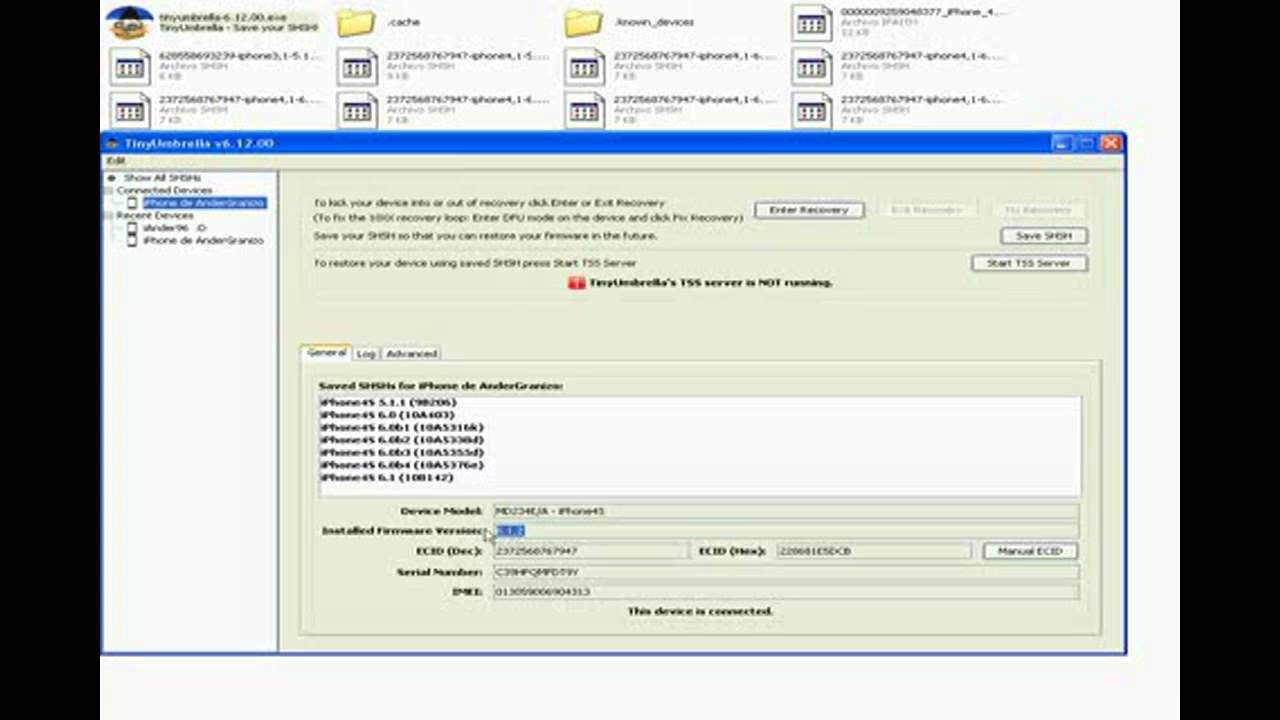Select saved SHSH iPhone4S 6.0b4 entry
The width and height of the screenshot is (1280, 720).
[402, 465]
